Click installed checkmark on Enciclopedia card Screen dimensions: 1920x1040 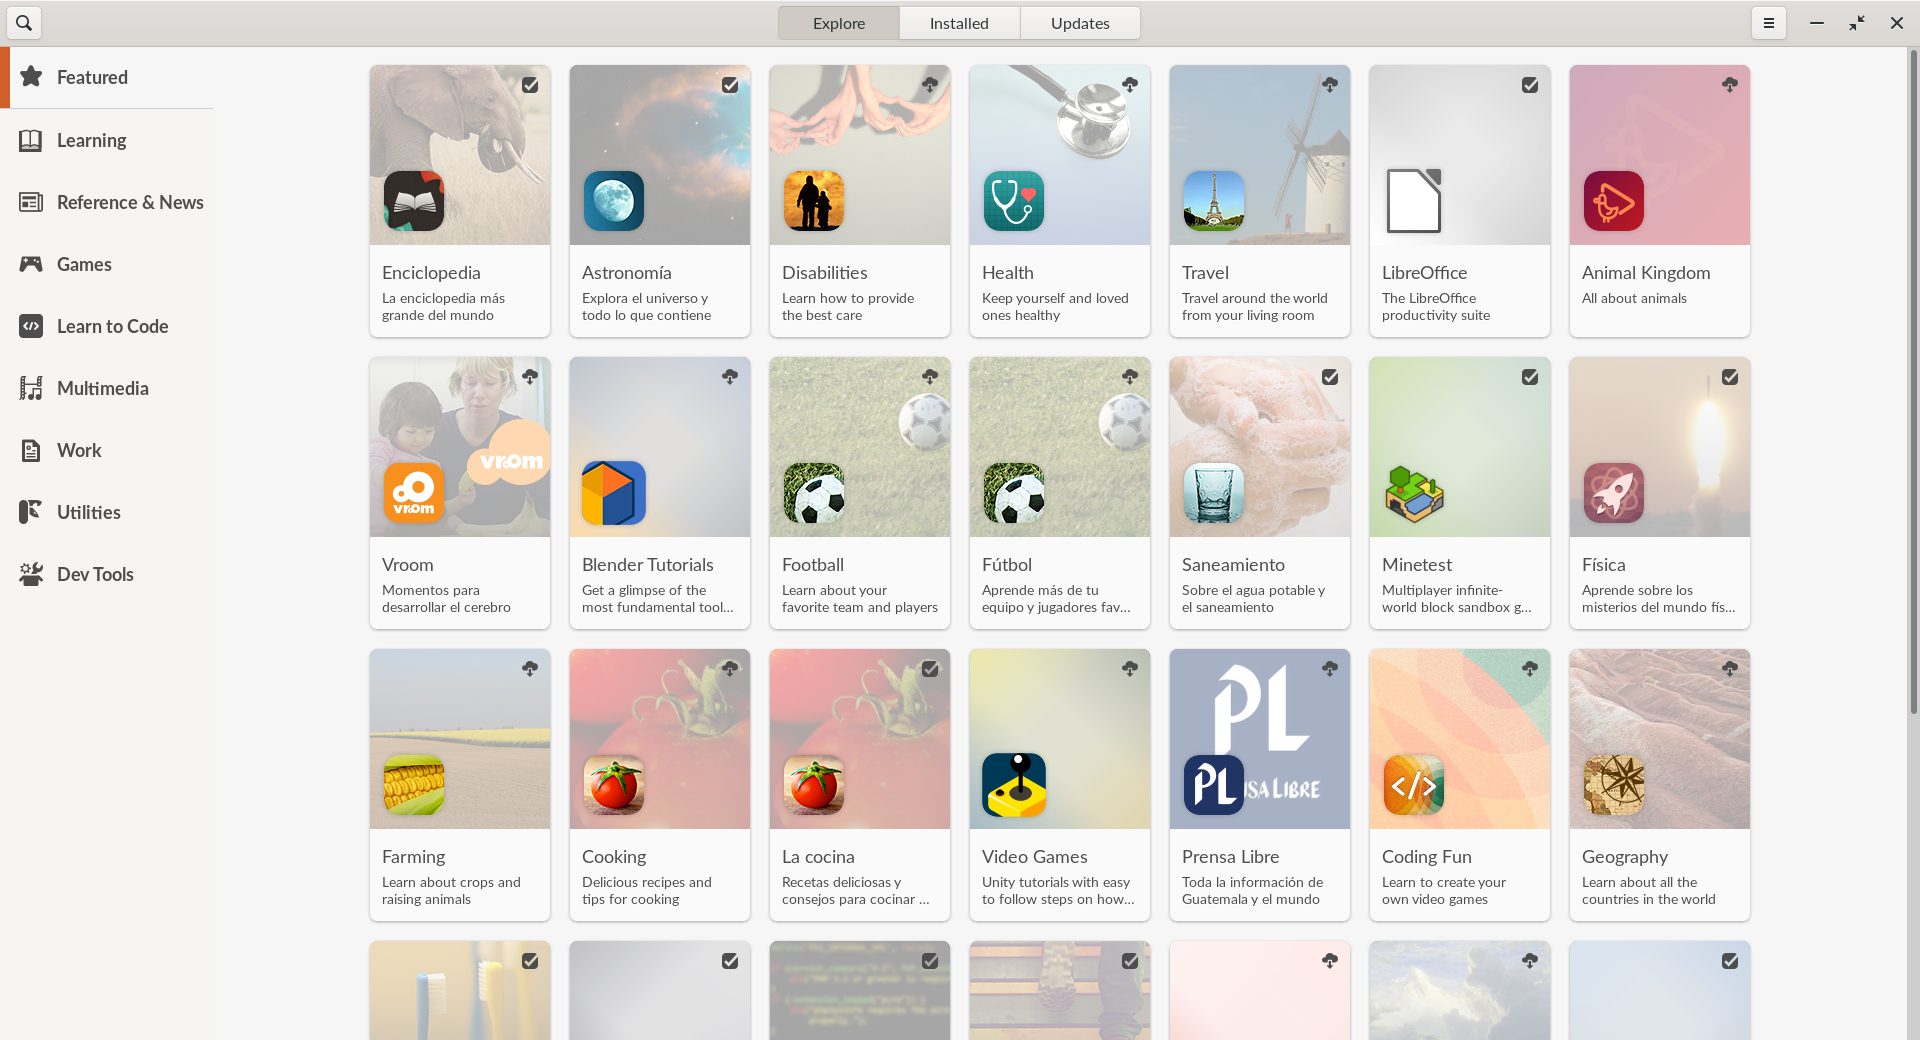click(x=530, y=85)
